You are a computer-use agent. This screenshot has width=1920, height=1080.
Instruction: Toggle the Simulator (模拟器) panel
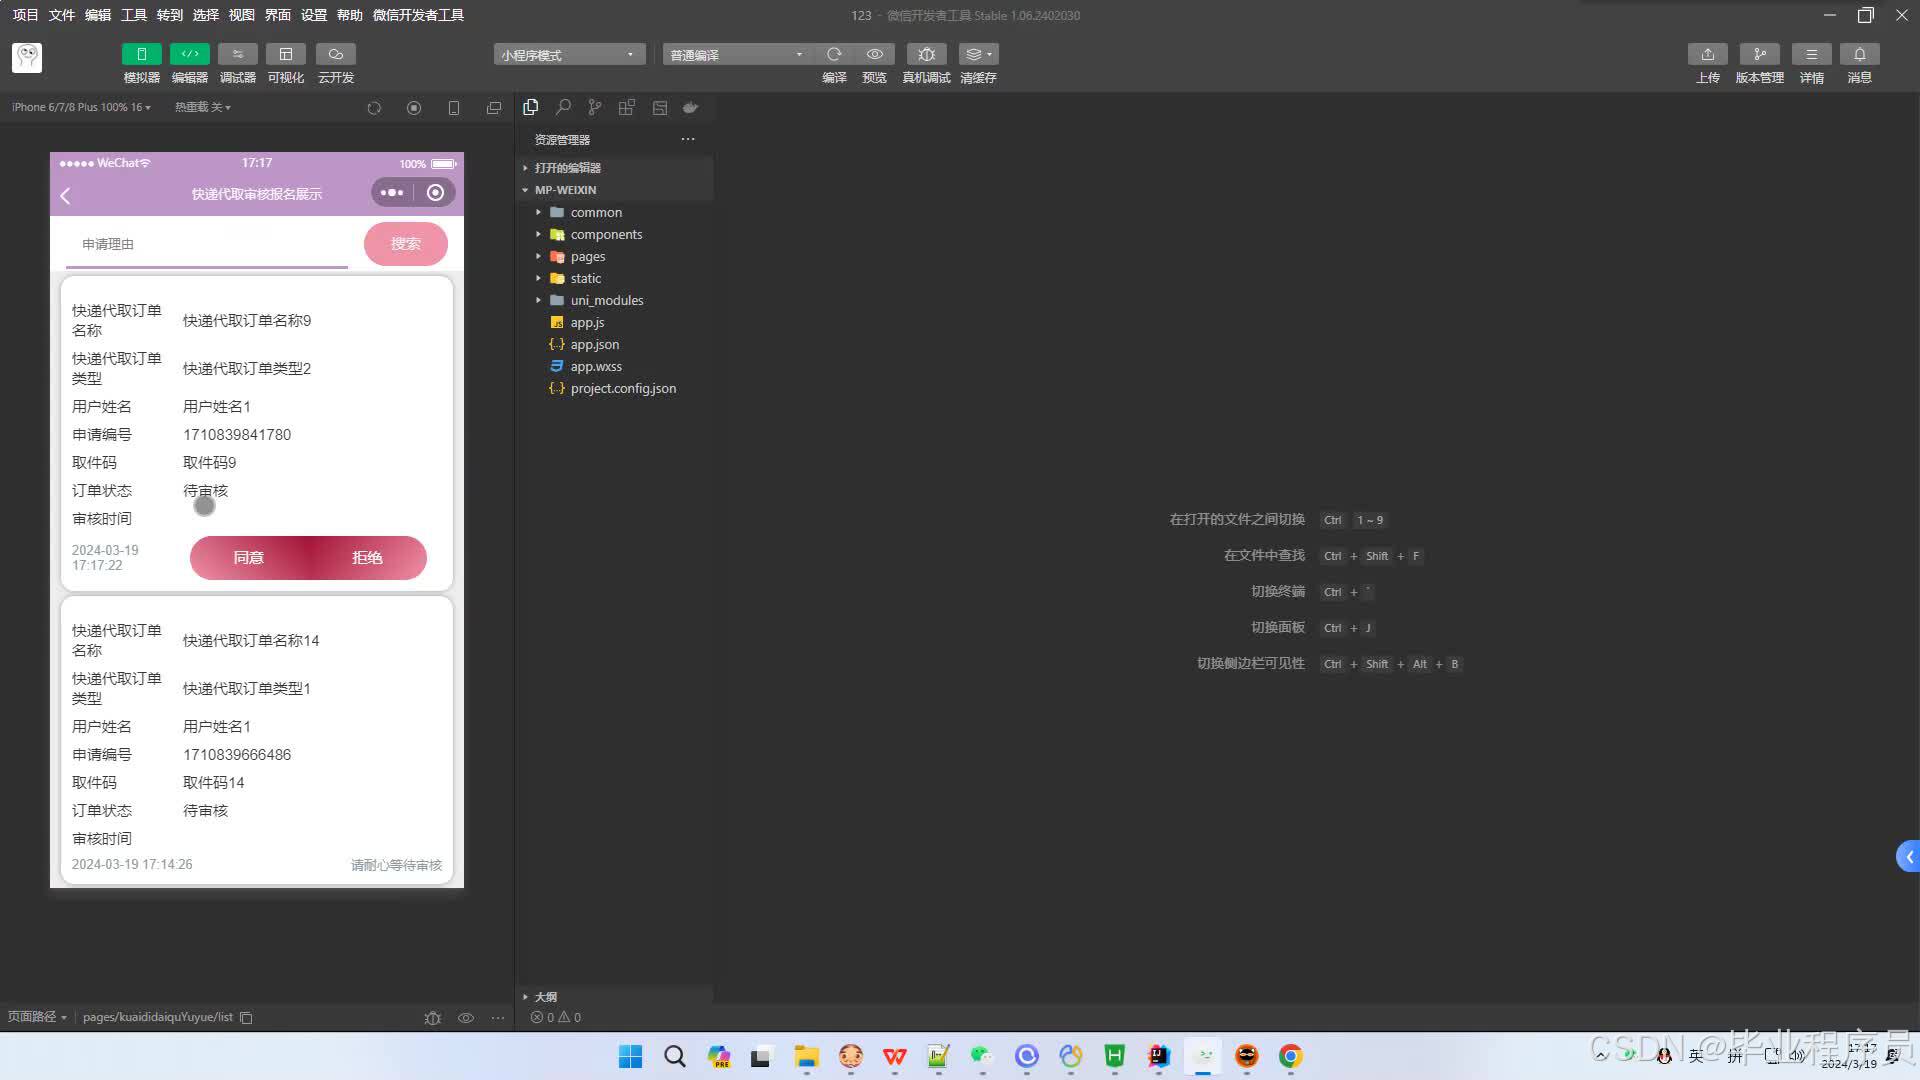click(x=141, y=54)
